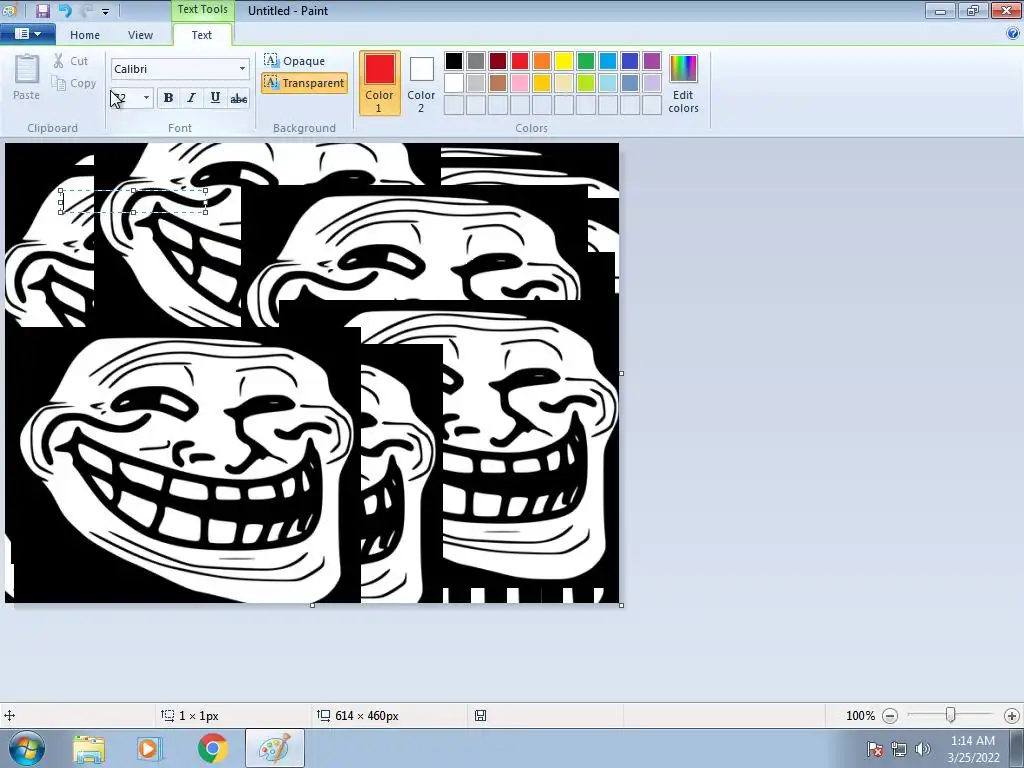Click the Copy button
The width and height of the screenshot is (1024, 768).
tap(74, 83)
